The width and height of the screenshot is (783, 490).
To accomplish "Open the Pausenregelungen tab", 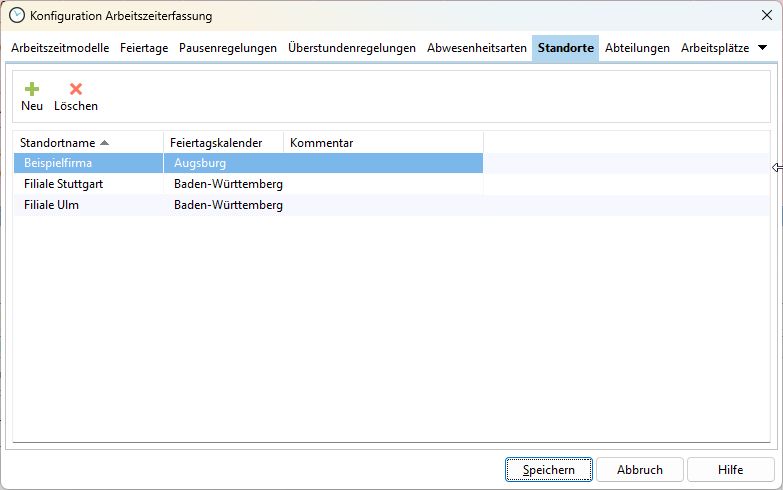I will [x=228, y=48].
